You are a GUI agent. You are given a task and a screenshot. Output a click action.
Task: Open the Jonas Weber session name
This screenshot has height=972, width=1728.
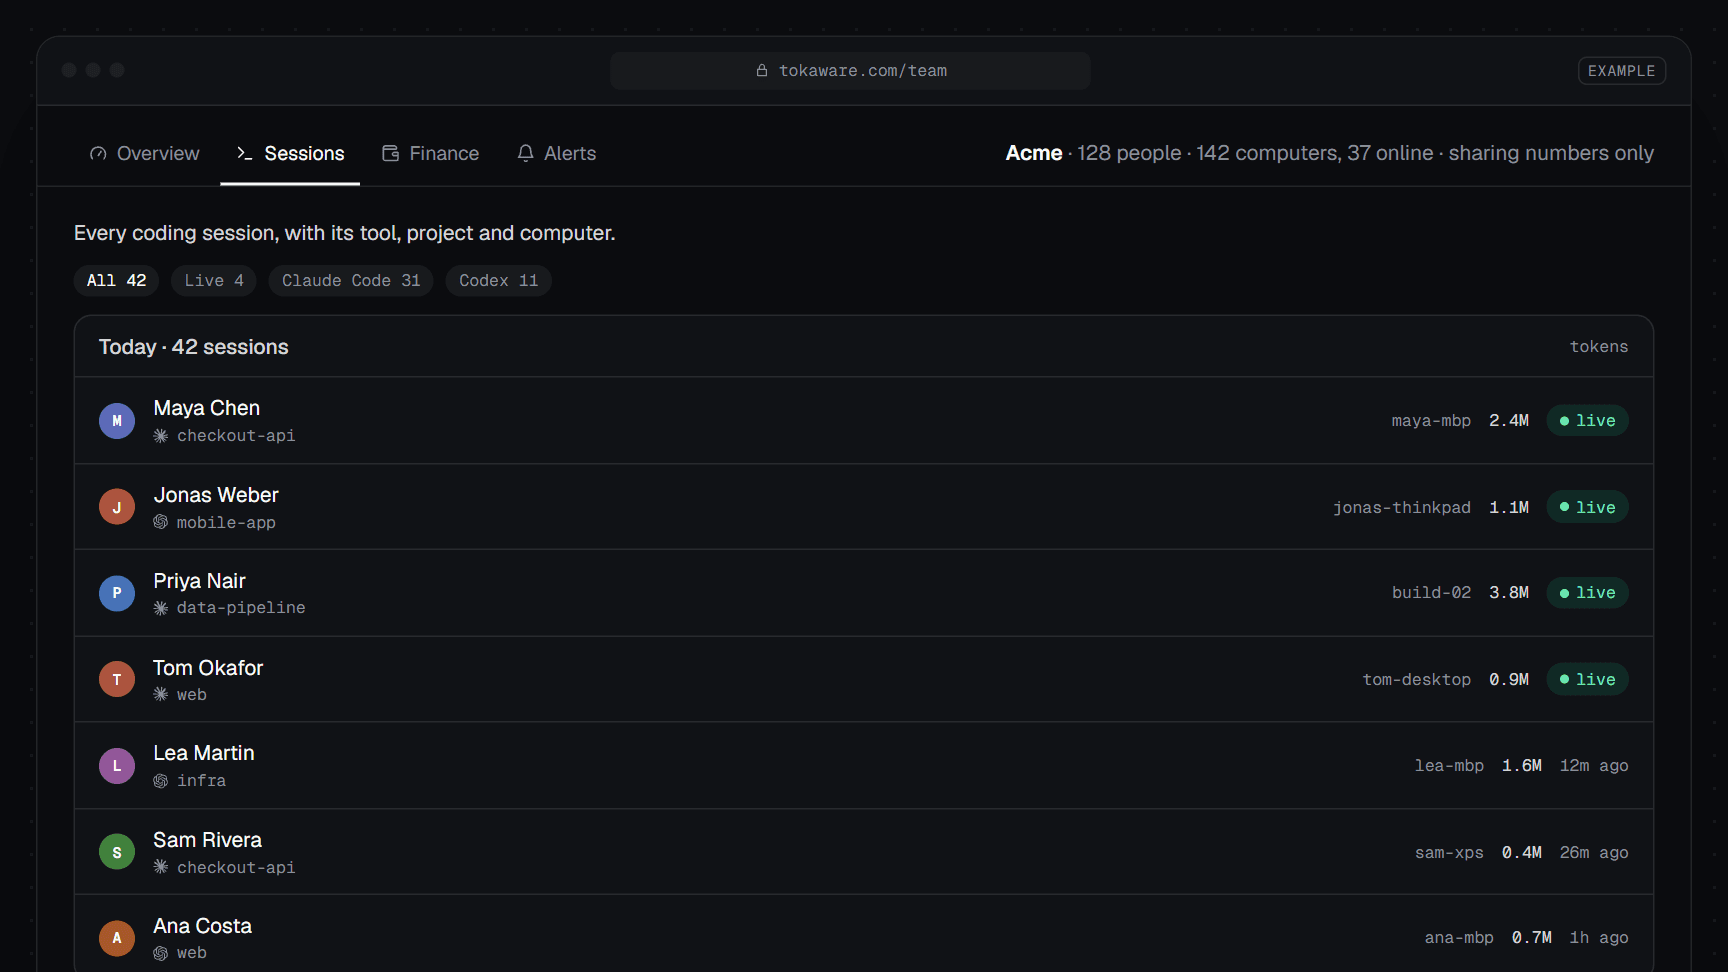pyautogui.click(x=216, y=495)
